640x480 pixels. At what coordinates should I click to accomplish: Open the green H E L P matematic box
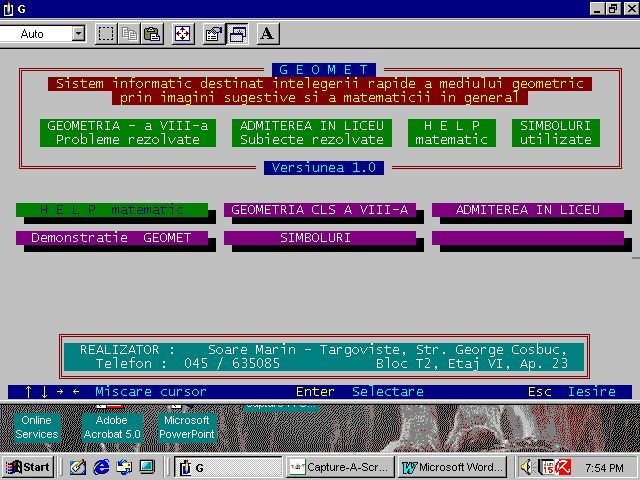451,133
